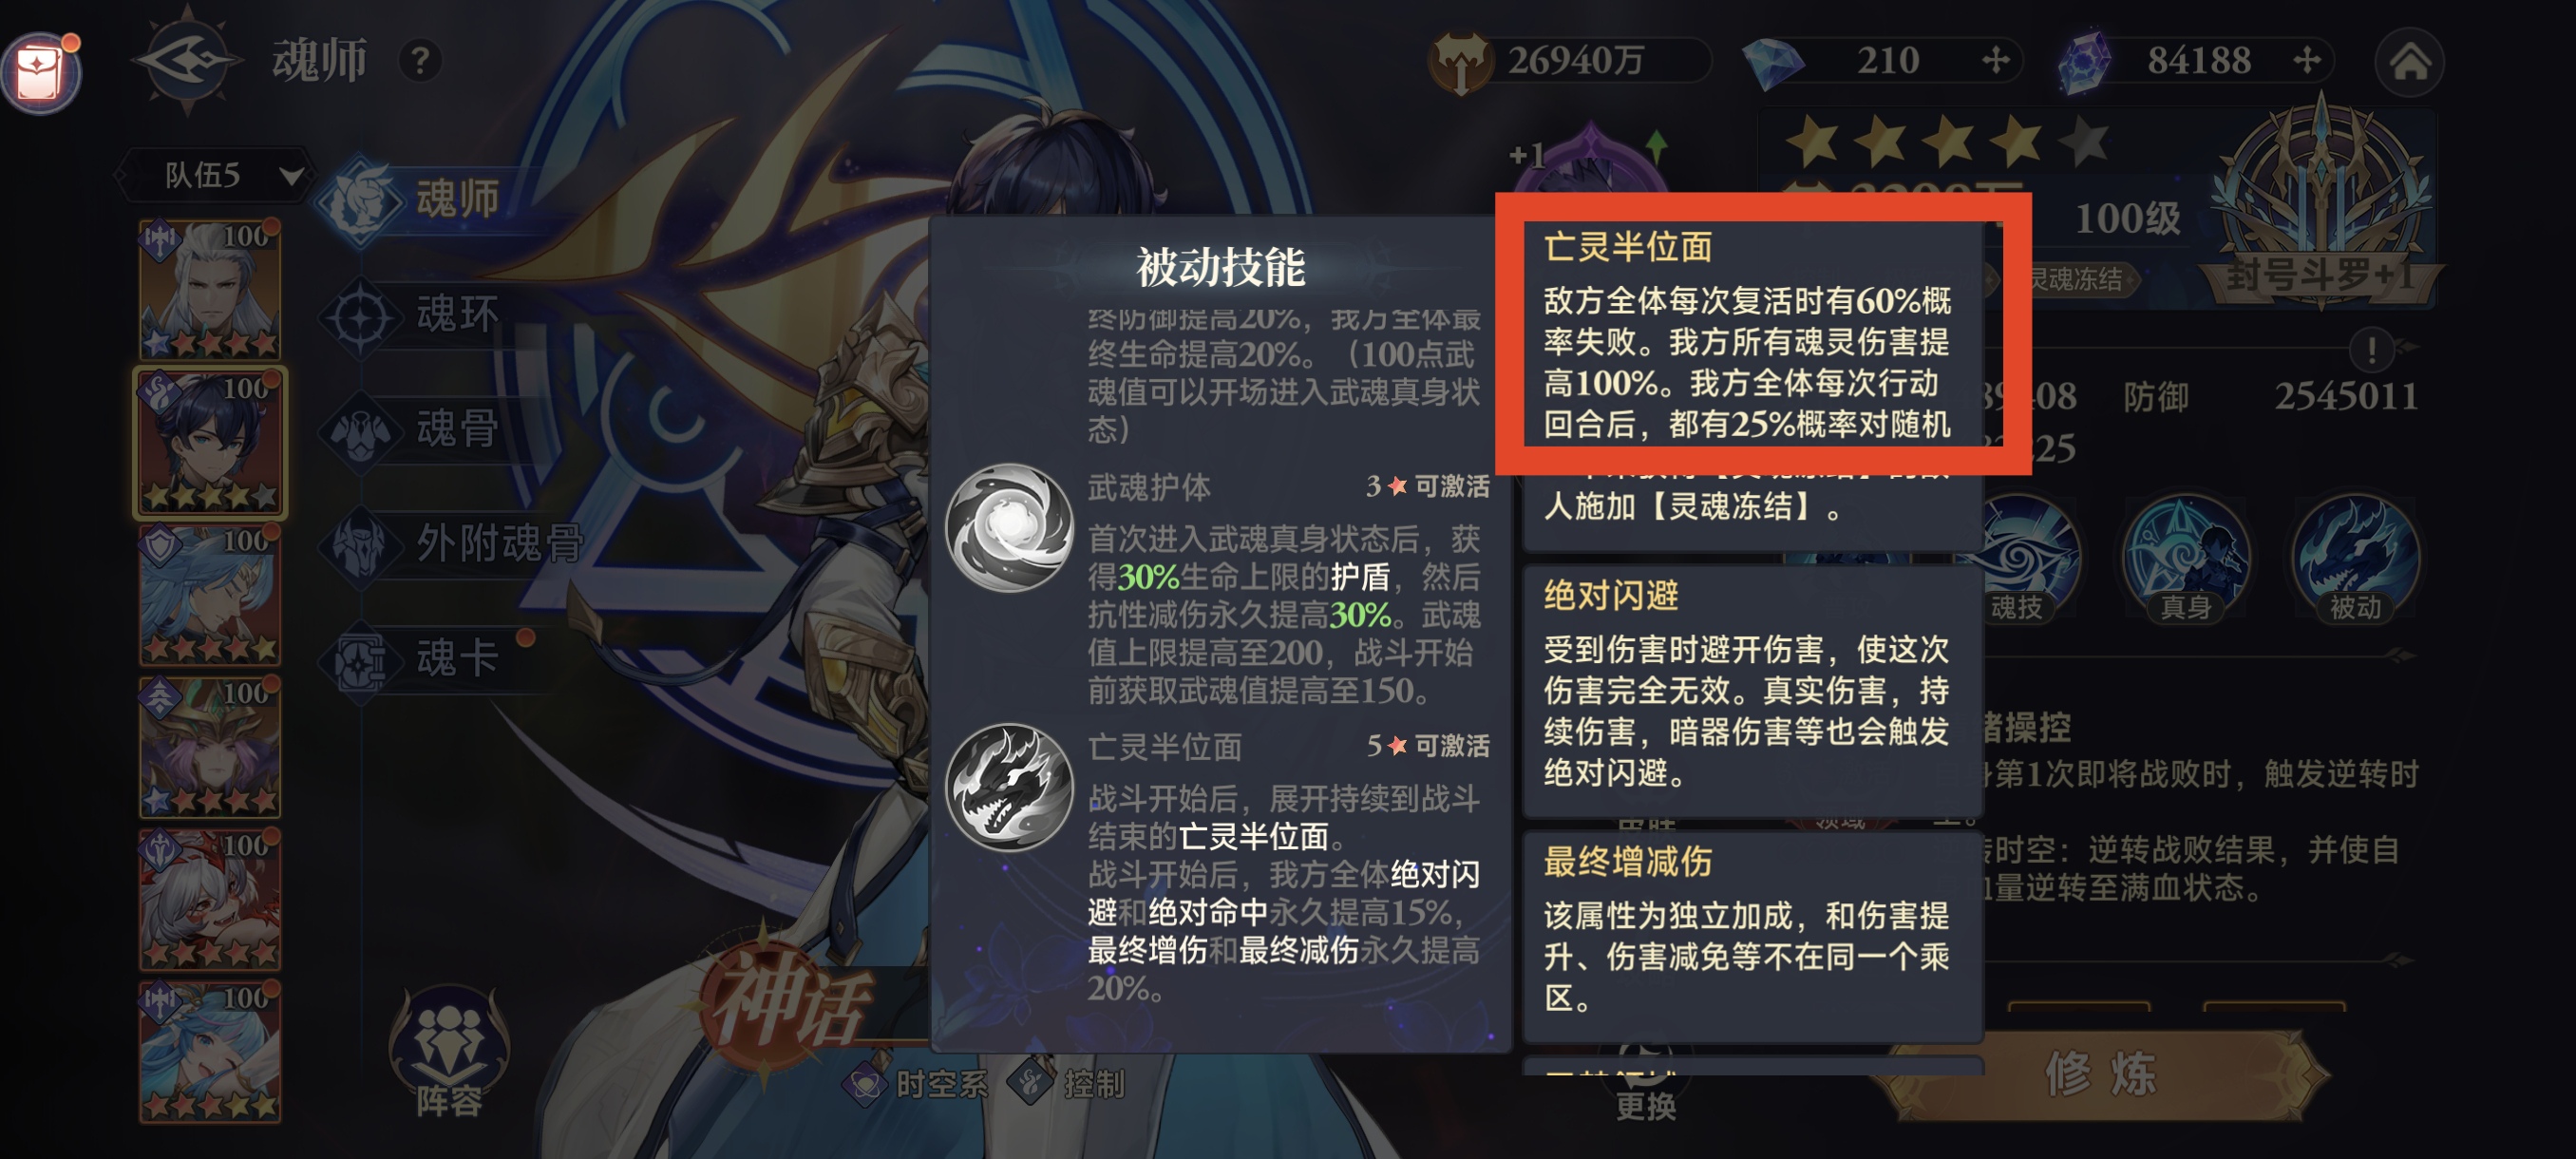Tap the 亡灵半位面 dragon skill icon
This screenshot has height=1159, width=2576.
1009,786
